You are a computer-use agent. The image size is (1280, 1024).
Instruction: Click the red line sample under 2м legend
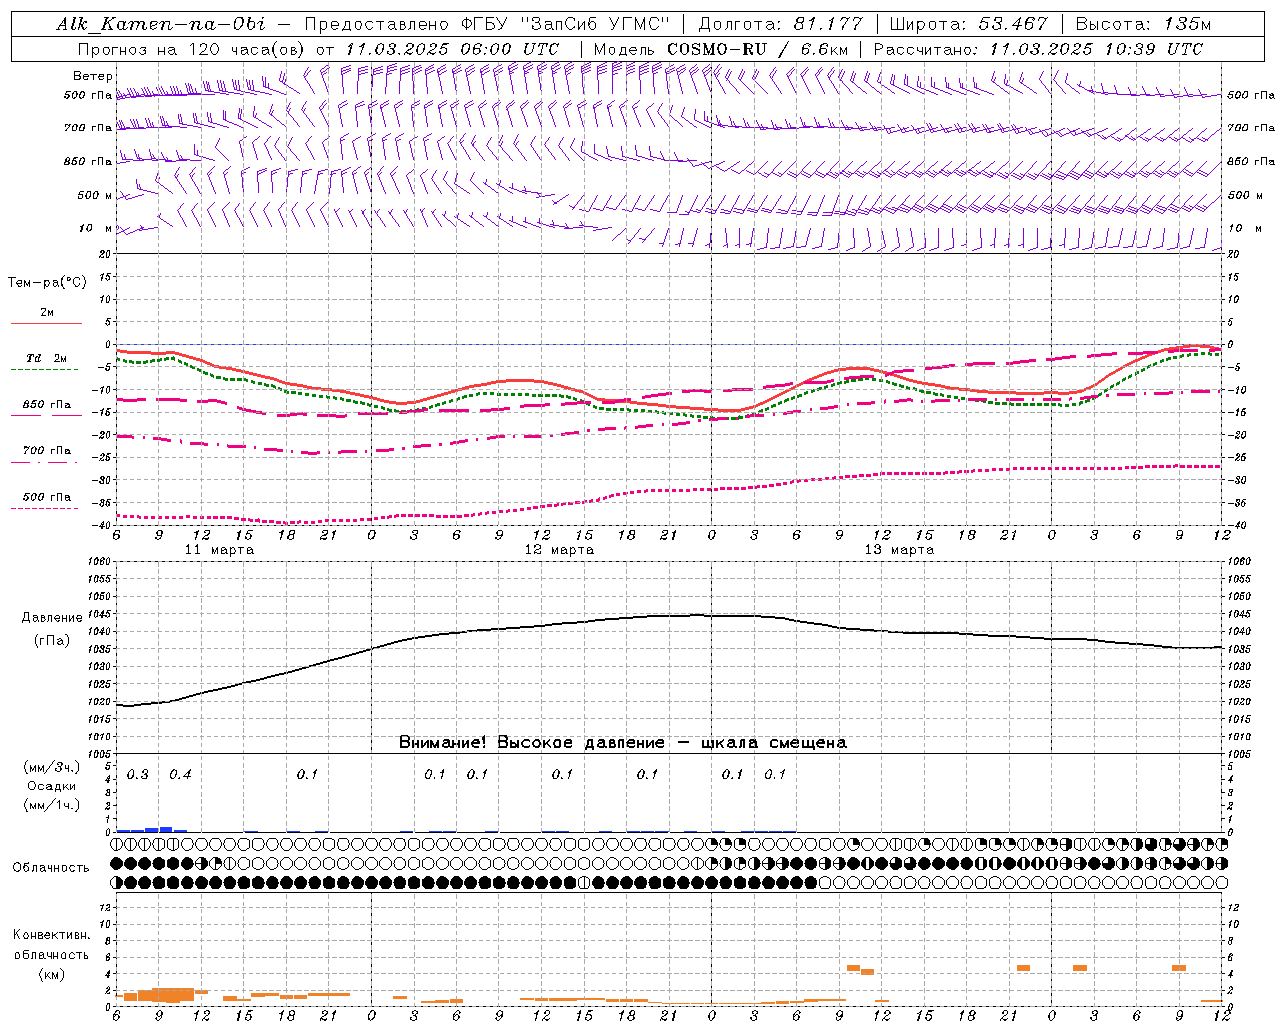click(46, 324)
